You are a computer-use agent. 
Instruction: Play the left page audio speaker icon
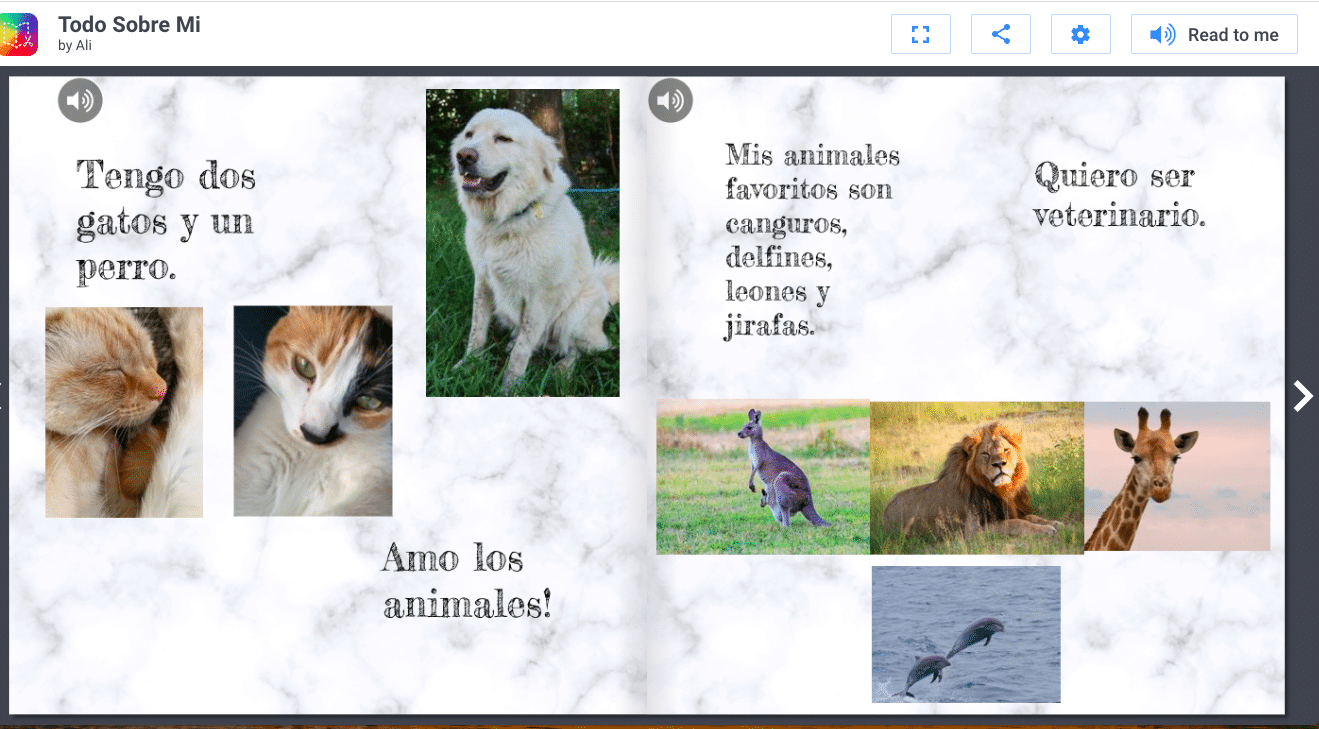(x=80, y=100)
